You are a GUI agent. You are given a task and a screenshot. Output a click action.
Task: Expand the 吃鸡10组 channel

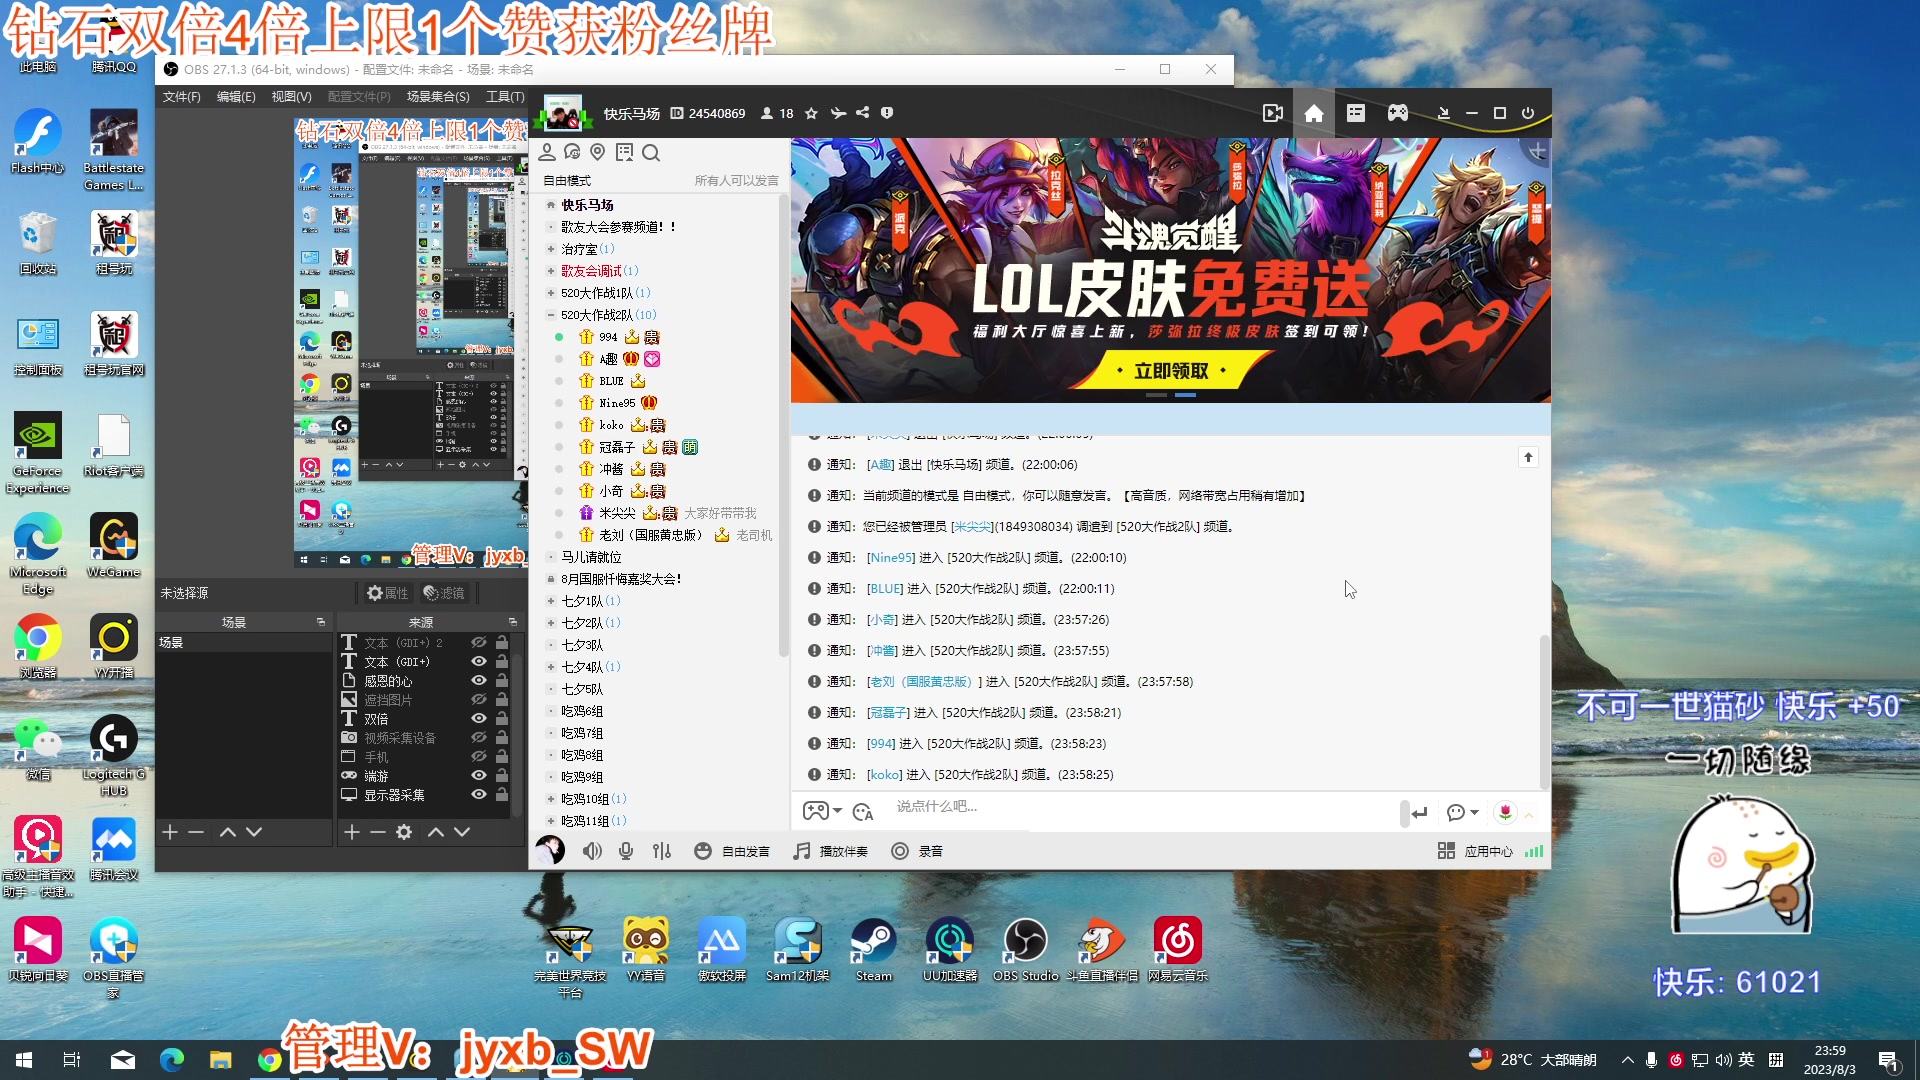coord(550,799)
